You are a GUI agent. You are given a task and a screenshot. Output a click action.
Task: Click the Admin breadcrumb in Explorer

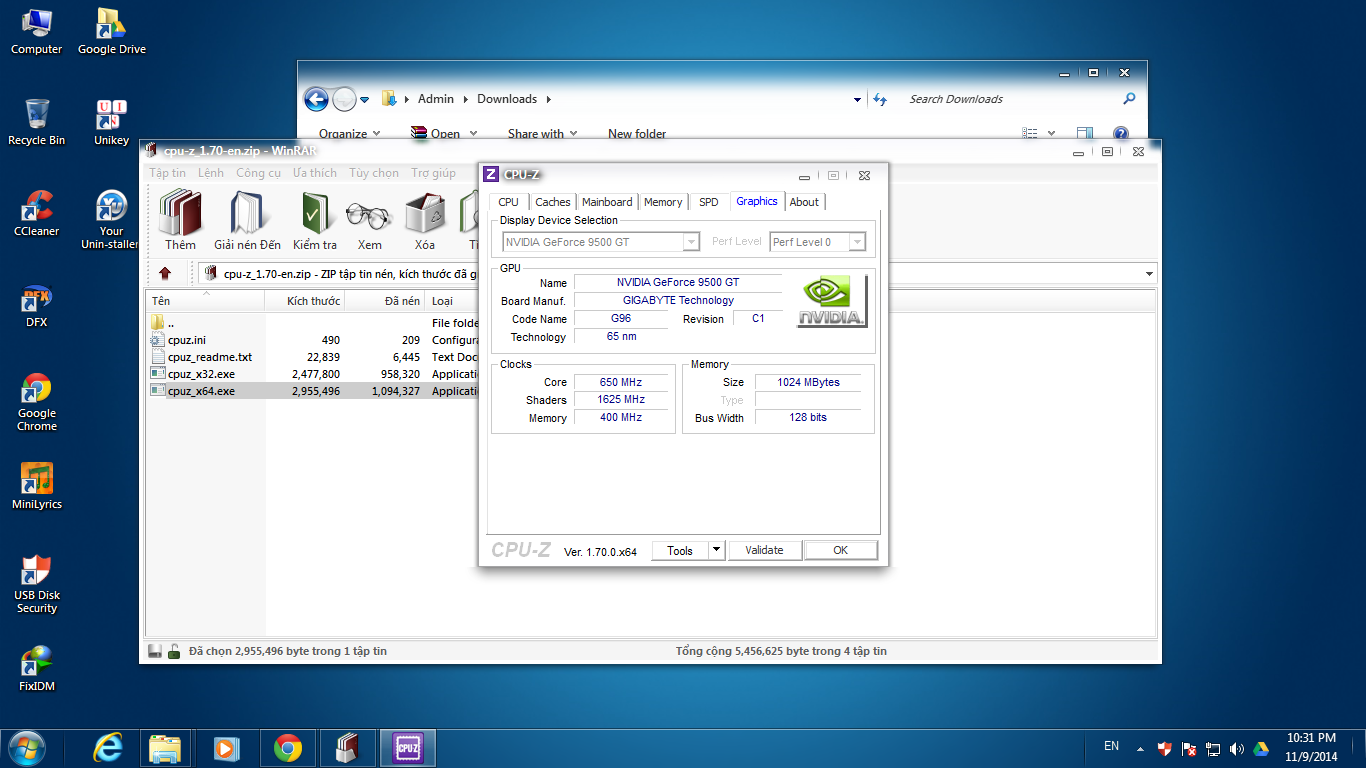(x=436, y=99)
